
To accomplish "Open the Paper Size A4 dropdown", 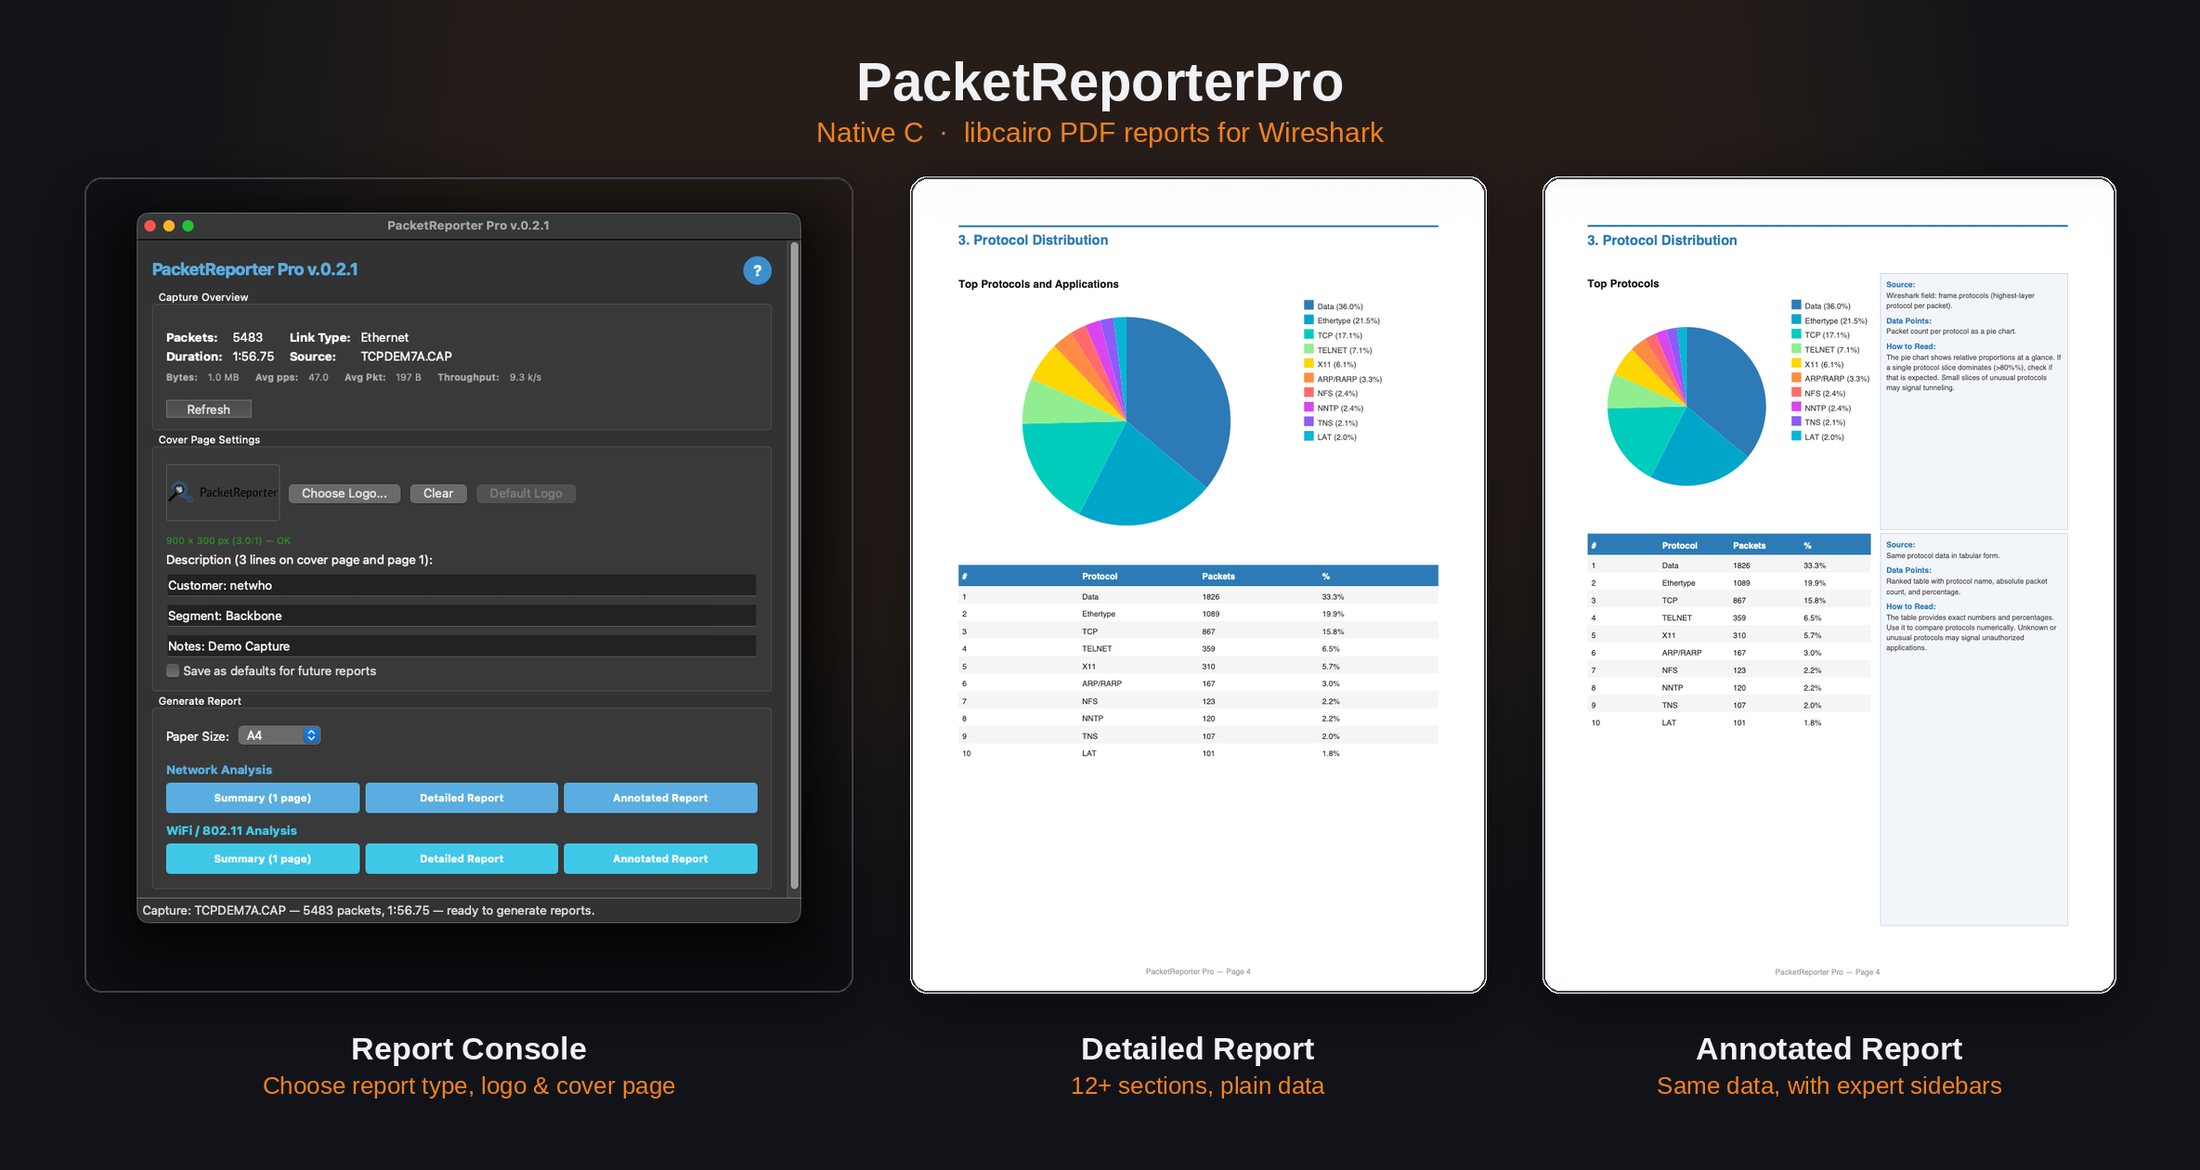I will pyautogui.click(x=279, y=735).
